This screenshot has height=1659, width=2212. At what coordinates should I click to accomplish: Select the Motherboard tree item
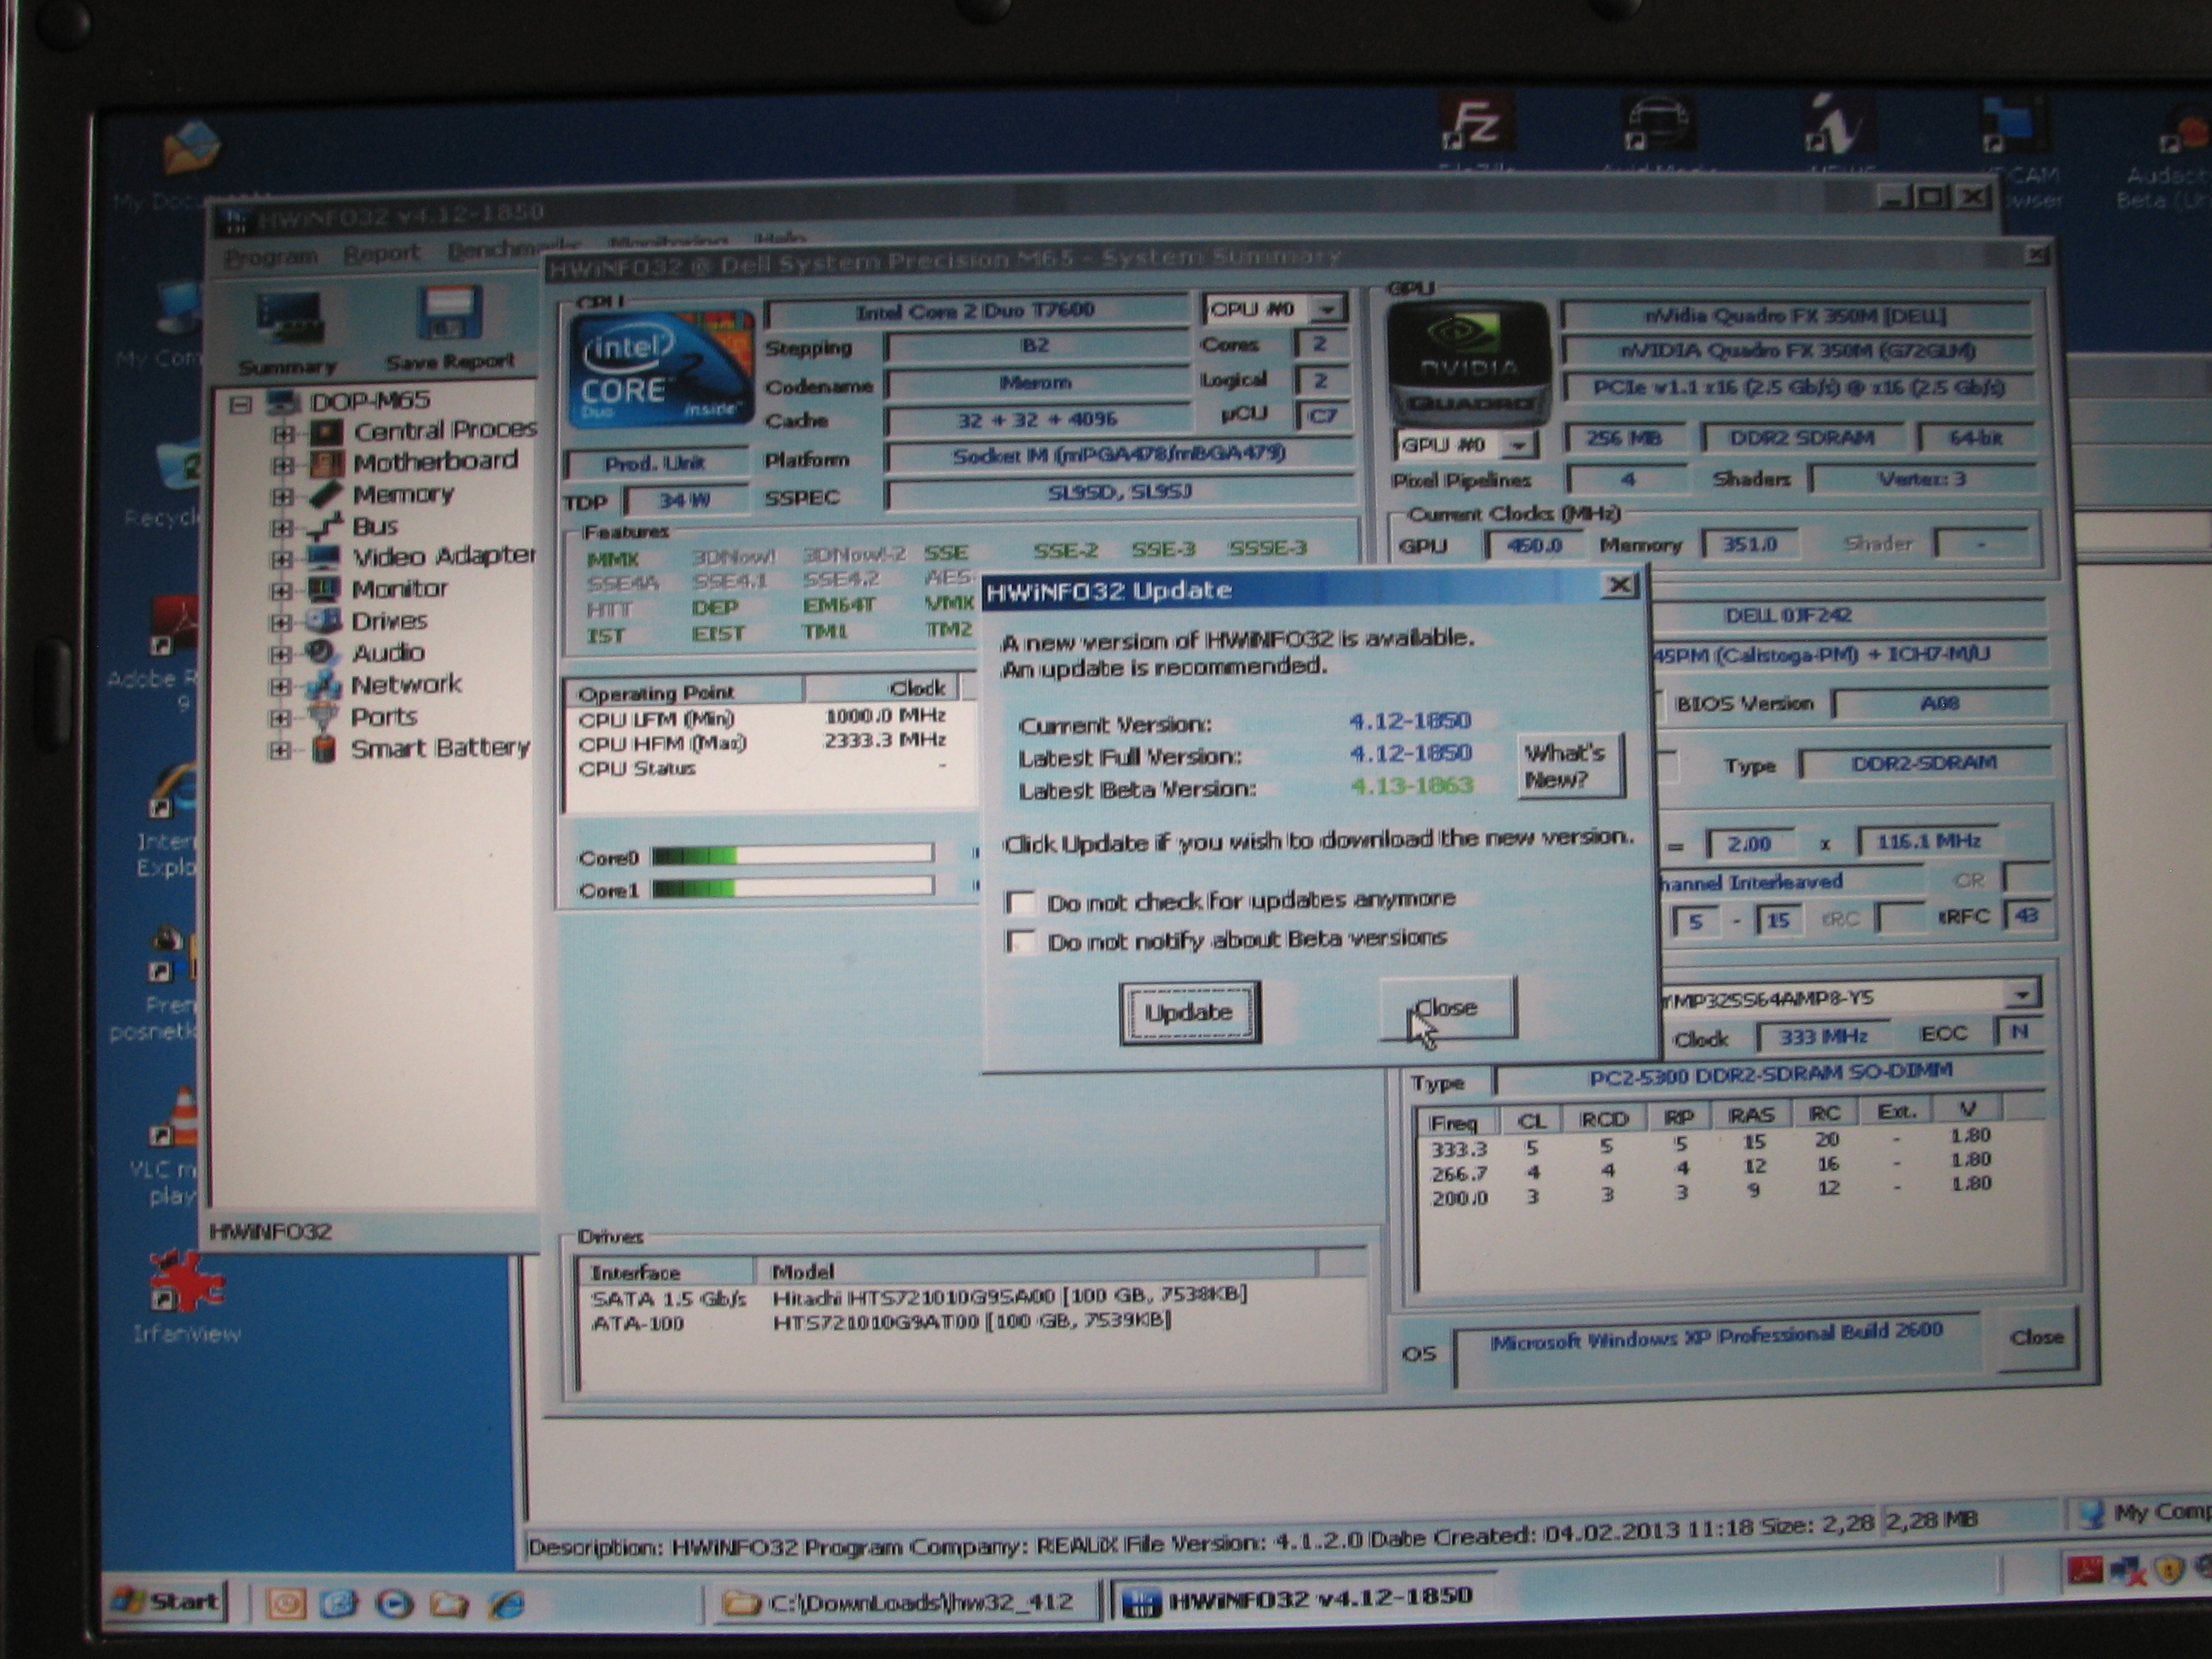coord(435,462)
